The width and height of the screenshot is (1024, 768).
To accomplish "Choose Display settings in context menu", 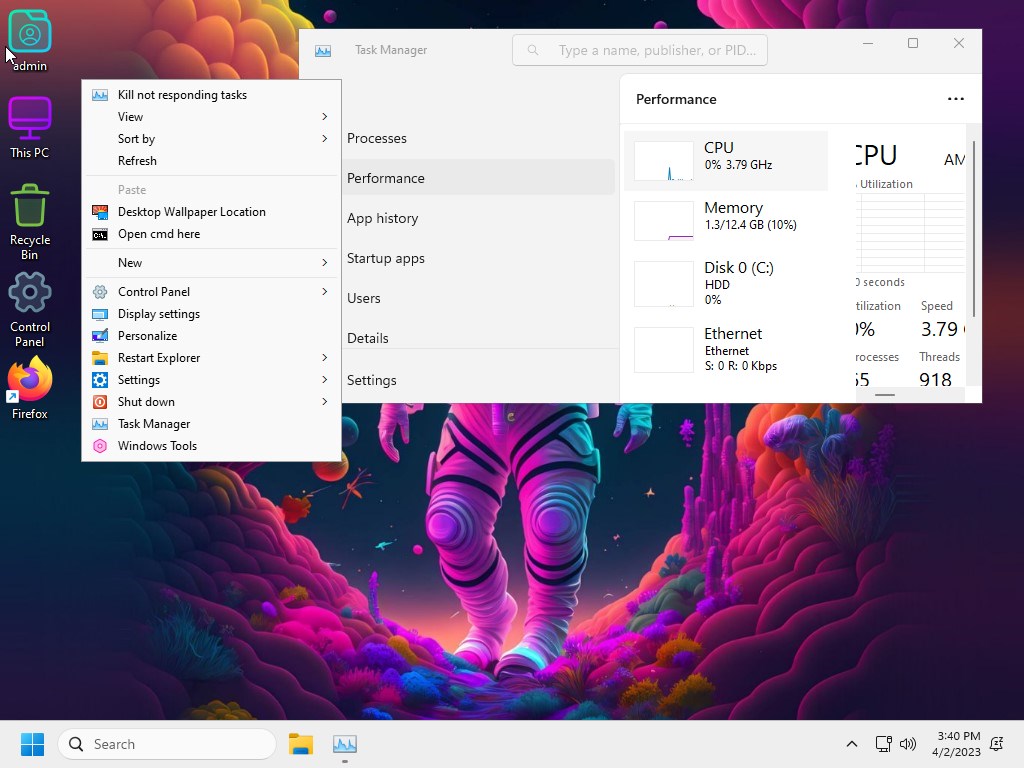I will tap(211, 314).
